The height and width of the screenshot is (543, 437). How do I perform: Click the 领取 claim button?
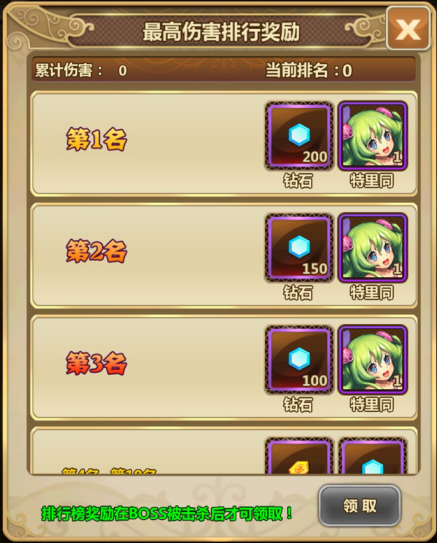359,506
